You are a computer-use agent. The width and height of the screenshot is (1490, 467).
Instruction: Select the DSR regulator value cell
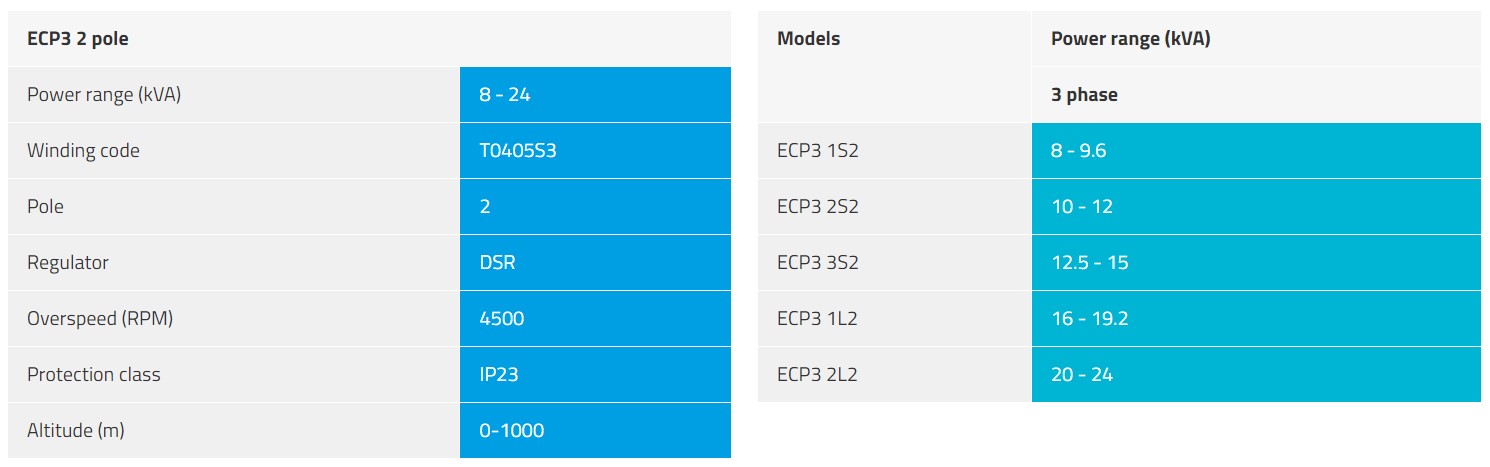click(x=497, y=263)
